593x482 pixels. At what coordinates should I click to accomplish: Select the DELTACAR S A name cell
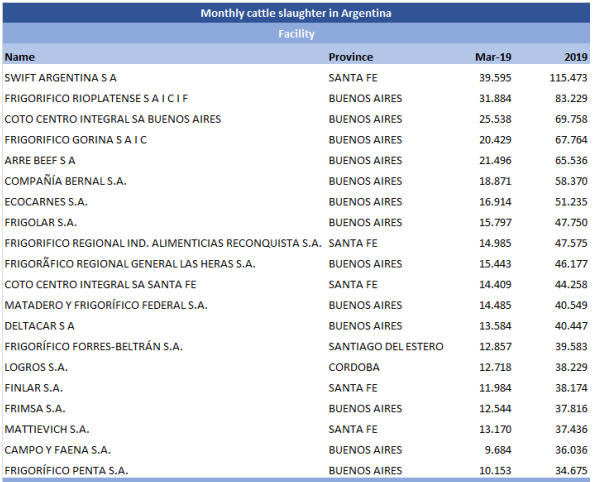[x=39, y=326]
